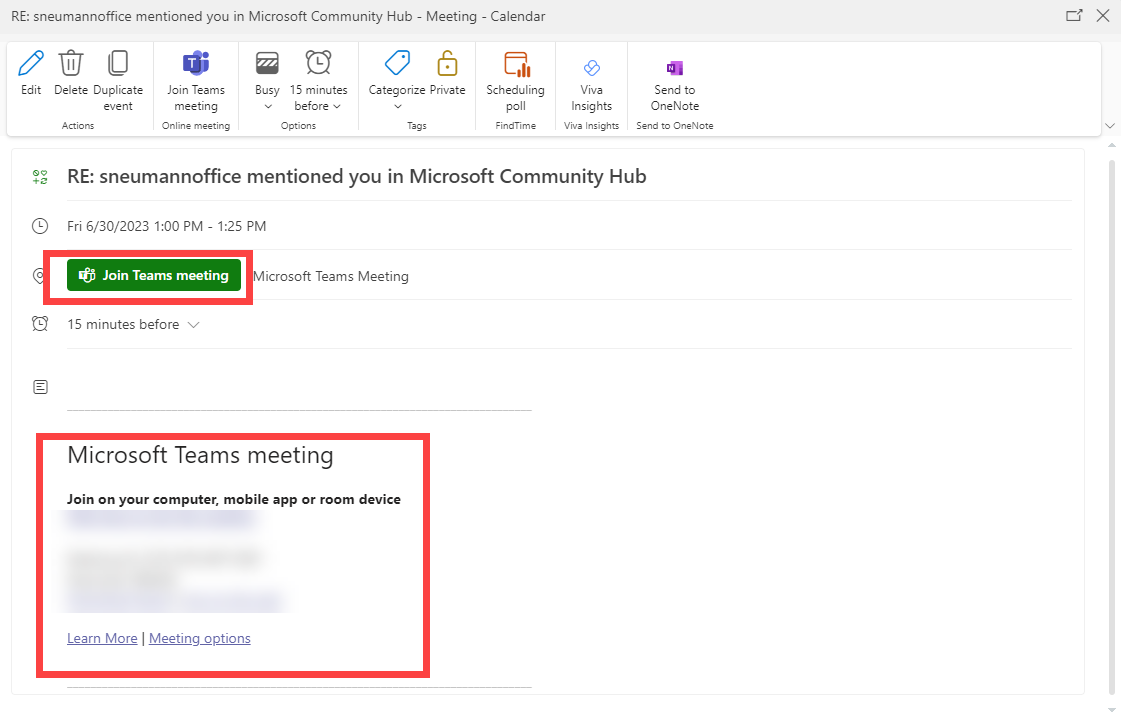
Task: Expand the ribbon with the chevron
Action: tap(1110, 126)
